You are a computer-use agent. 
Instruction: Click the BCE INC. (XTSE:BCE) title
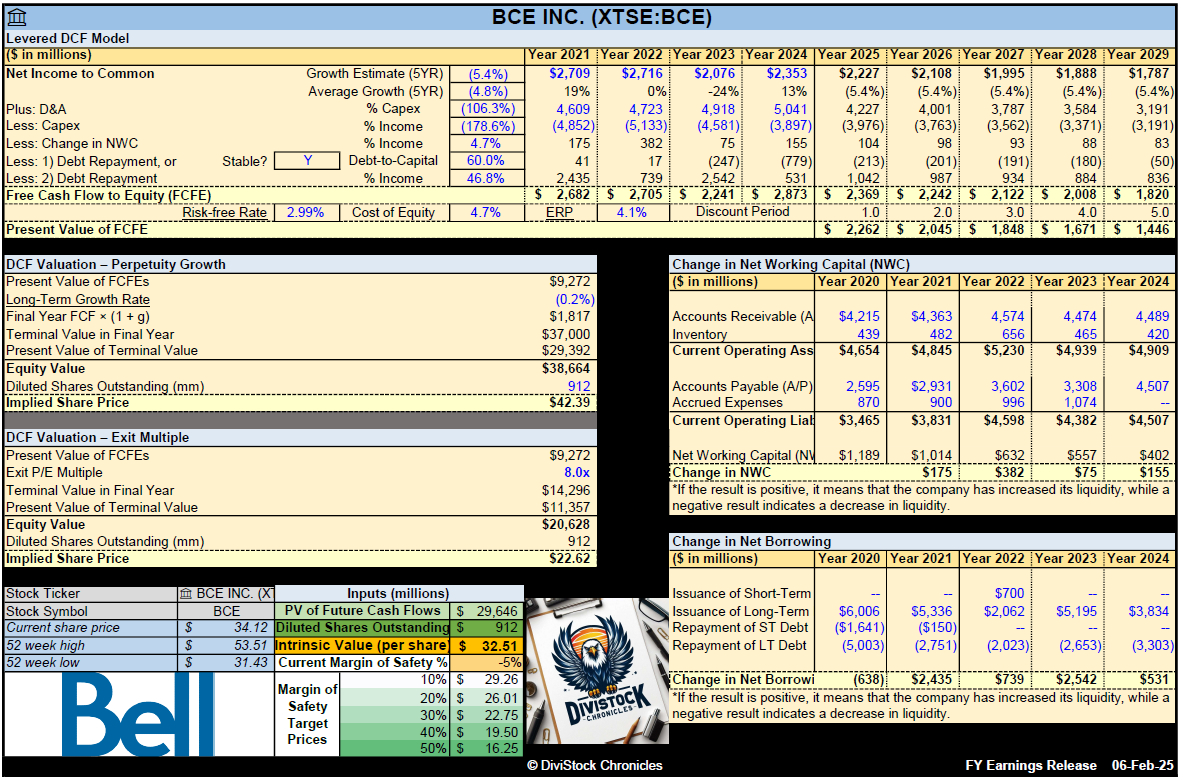(x=601, y=17)
